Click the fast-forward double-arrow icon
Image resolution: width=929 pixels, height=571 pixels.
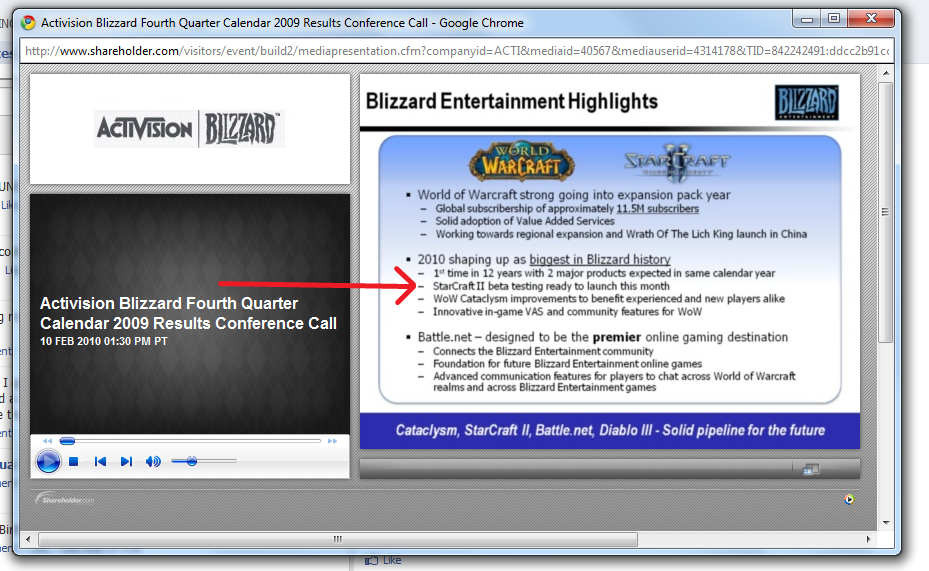point(333,441)
